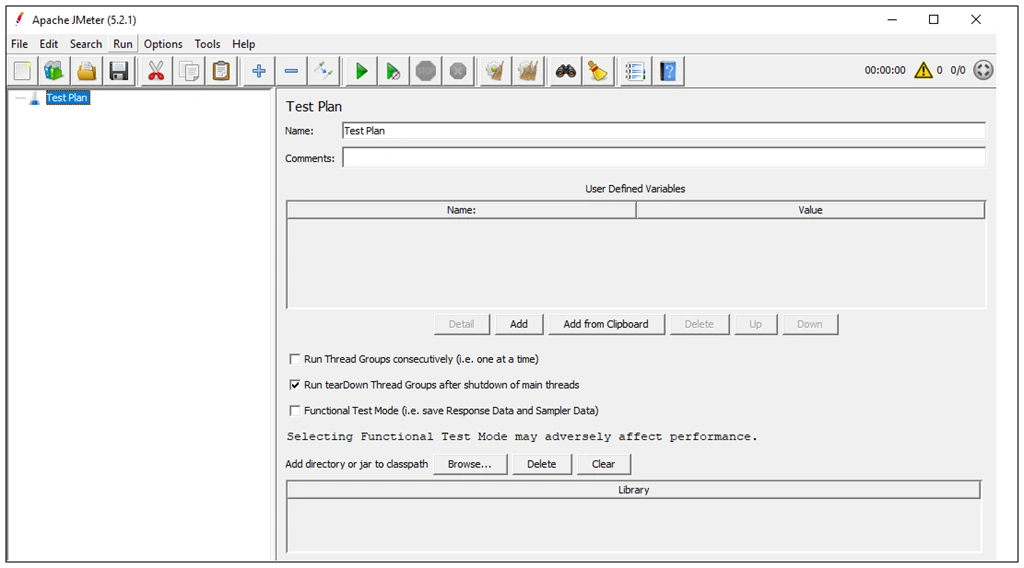Collapse all nodes with minus icon
Image resolution: width=1024 pixels, height=568 pixels.
pyautogui.click(x=291, y=71)
